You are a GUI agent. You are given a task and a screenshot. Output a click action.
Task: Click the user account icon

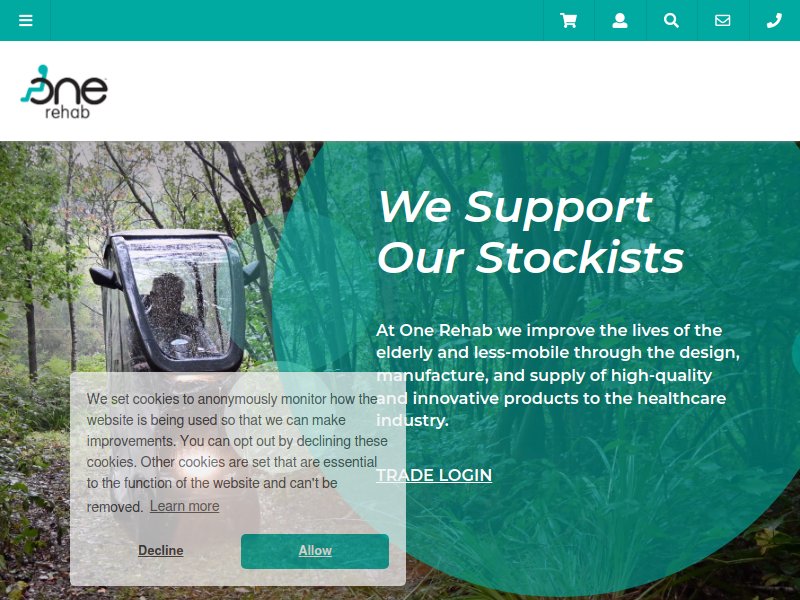click(x=620, y=20)
